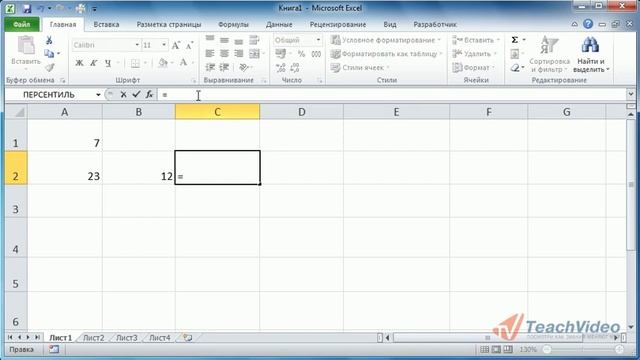Toggle underline Ч formatting
640x360 pixels.
(108, 63)
